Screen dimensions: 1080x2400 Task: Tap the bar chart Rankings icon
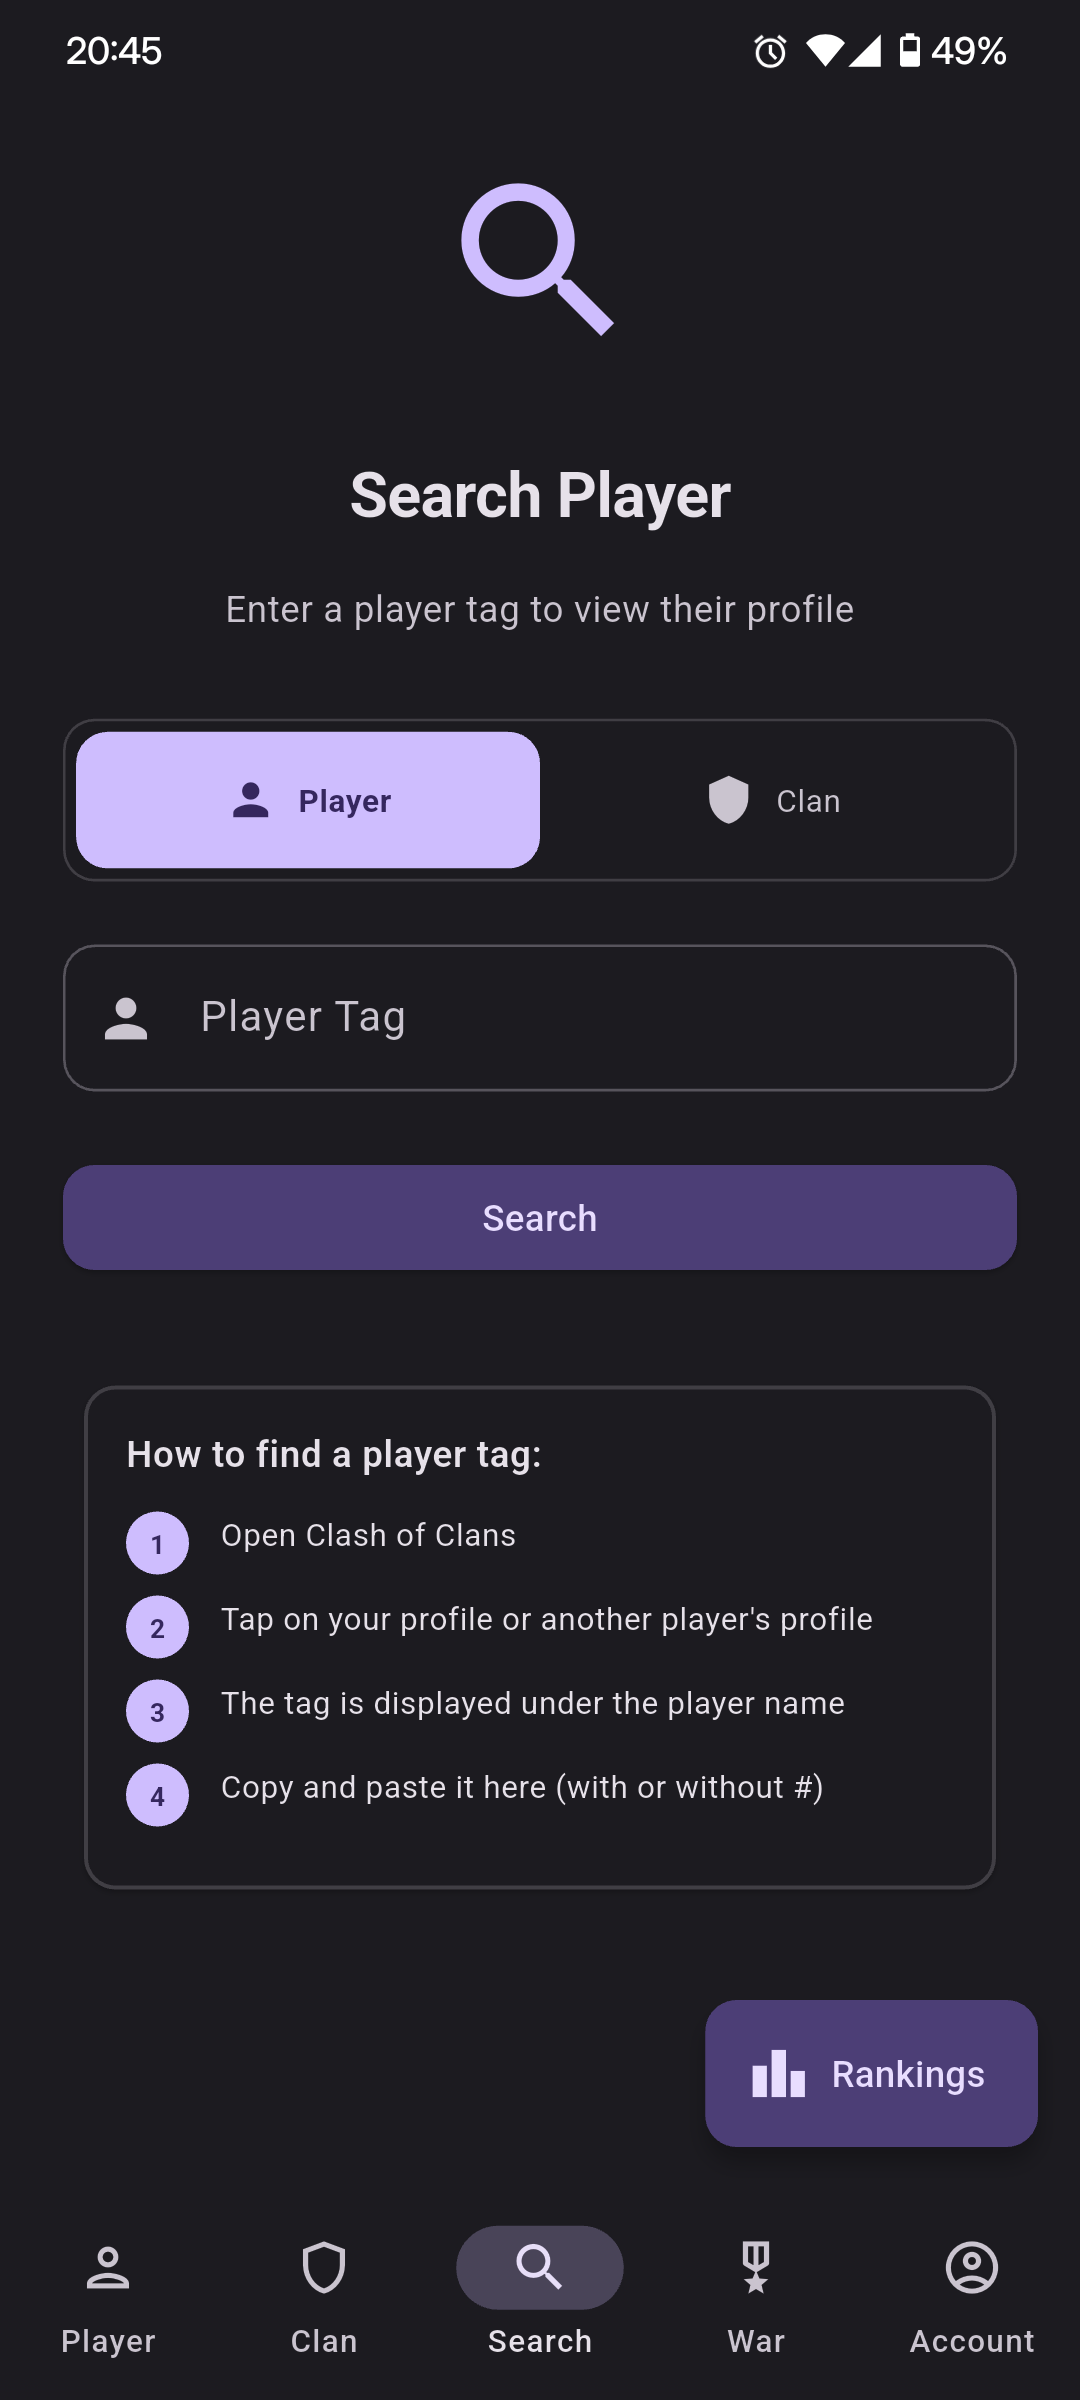[779, 2074]
